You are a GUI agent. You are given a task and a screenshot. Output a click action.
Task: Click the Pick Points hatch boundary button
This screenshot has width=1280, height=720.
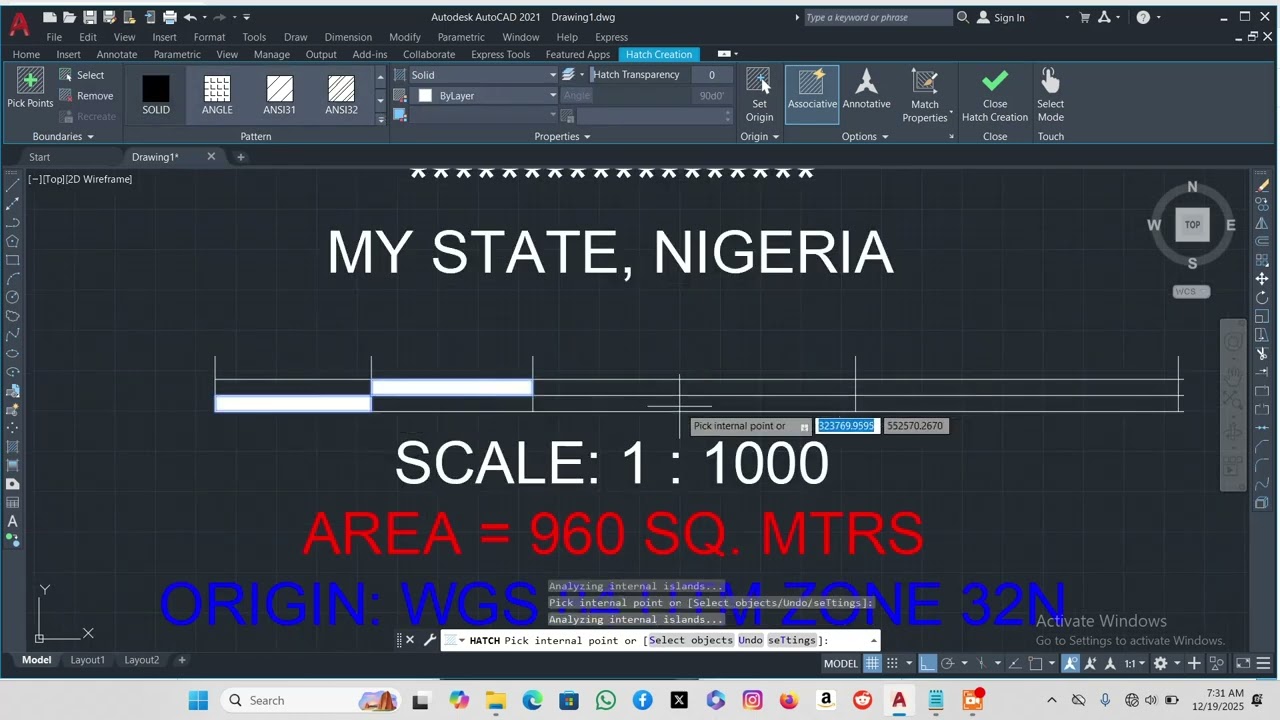tap(30, 88)
